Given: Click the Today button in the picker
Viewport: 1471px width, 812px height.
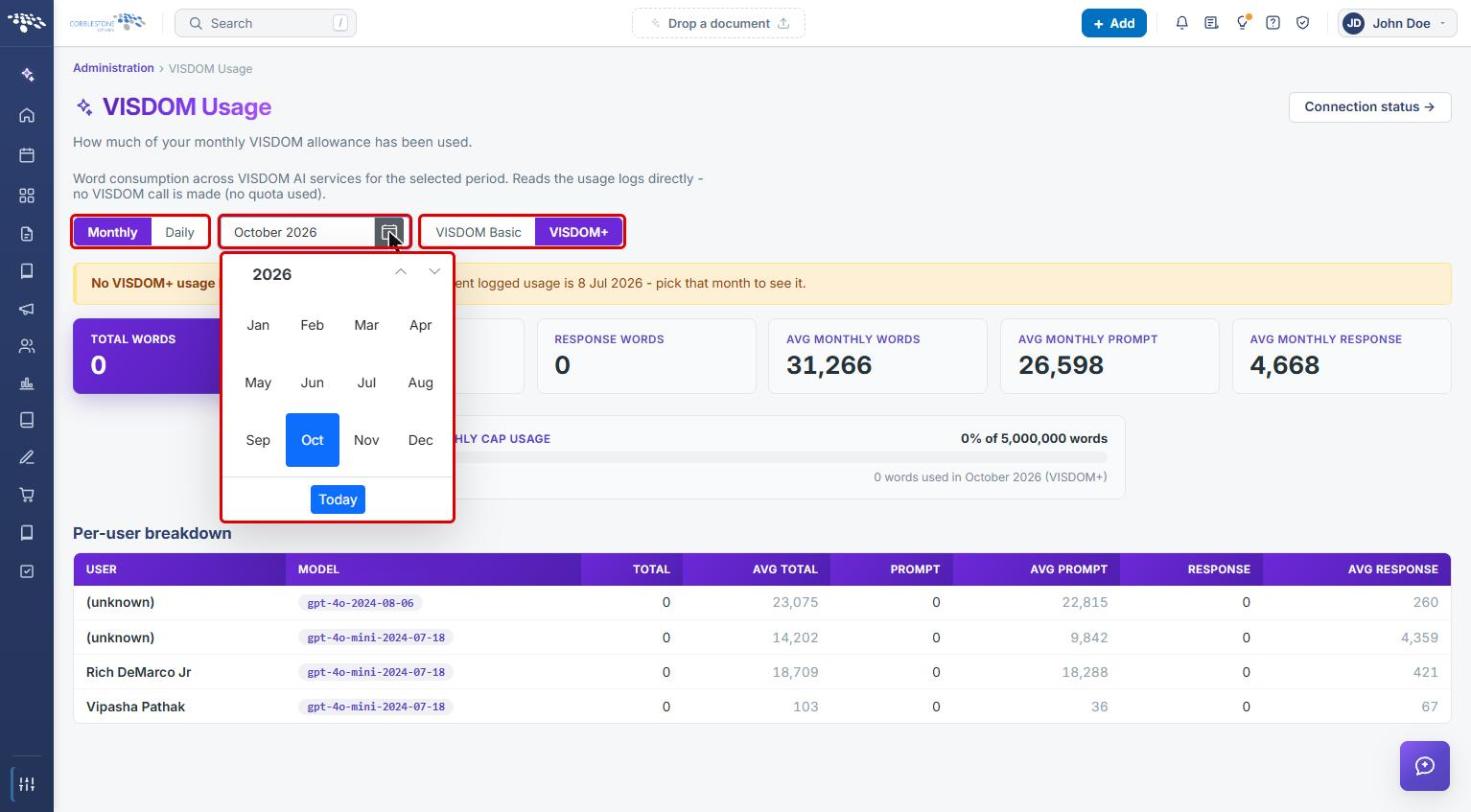Looking at the screenshot, I should coord(338,499).
